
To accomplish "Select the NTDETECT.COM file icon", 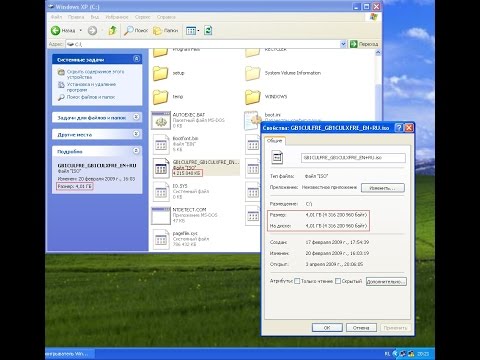I will pyautogui.click(x=161, y=216).
